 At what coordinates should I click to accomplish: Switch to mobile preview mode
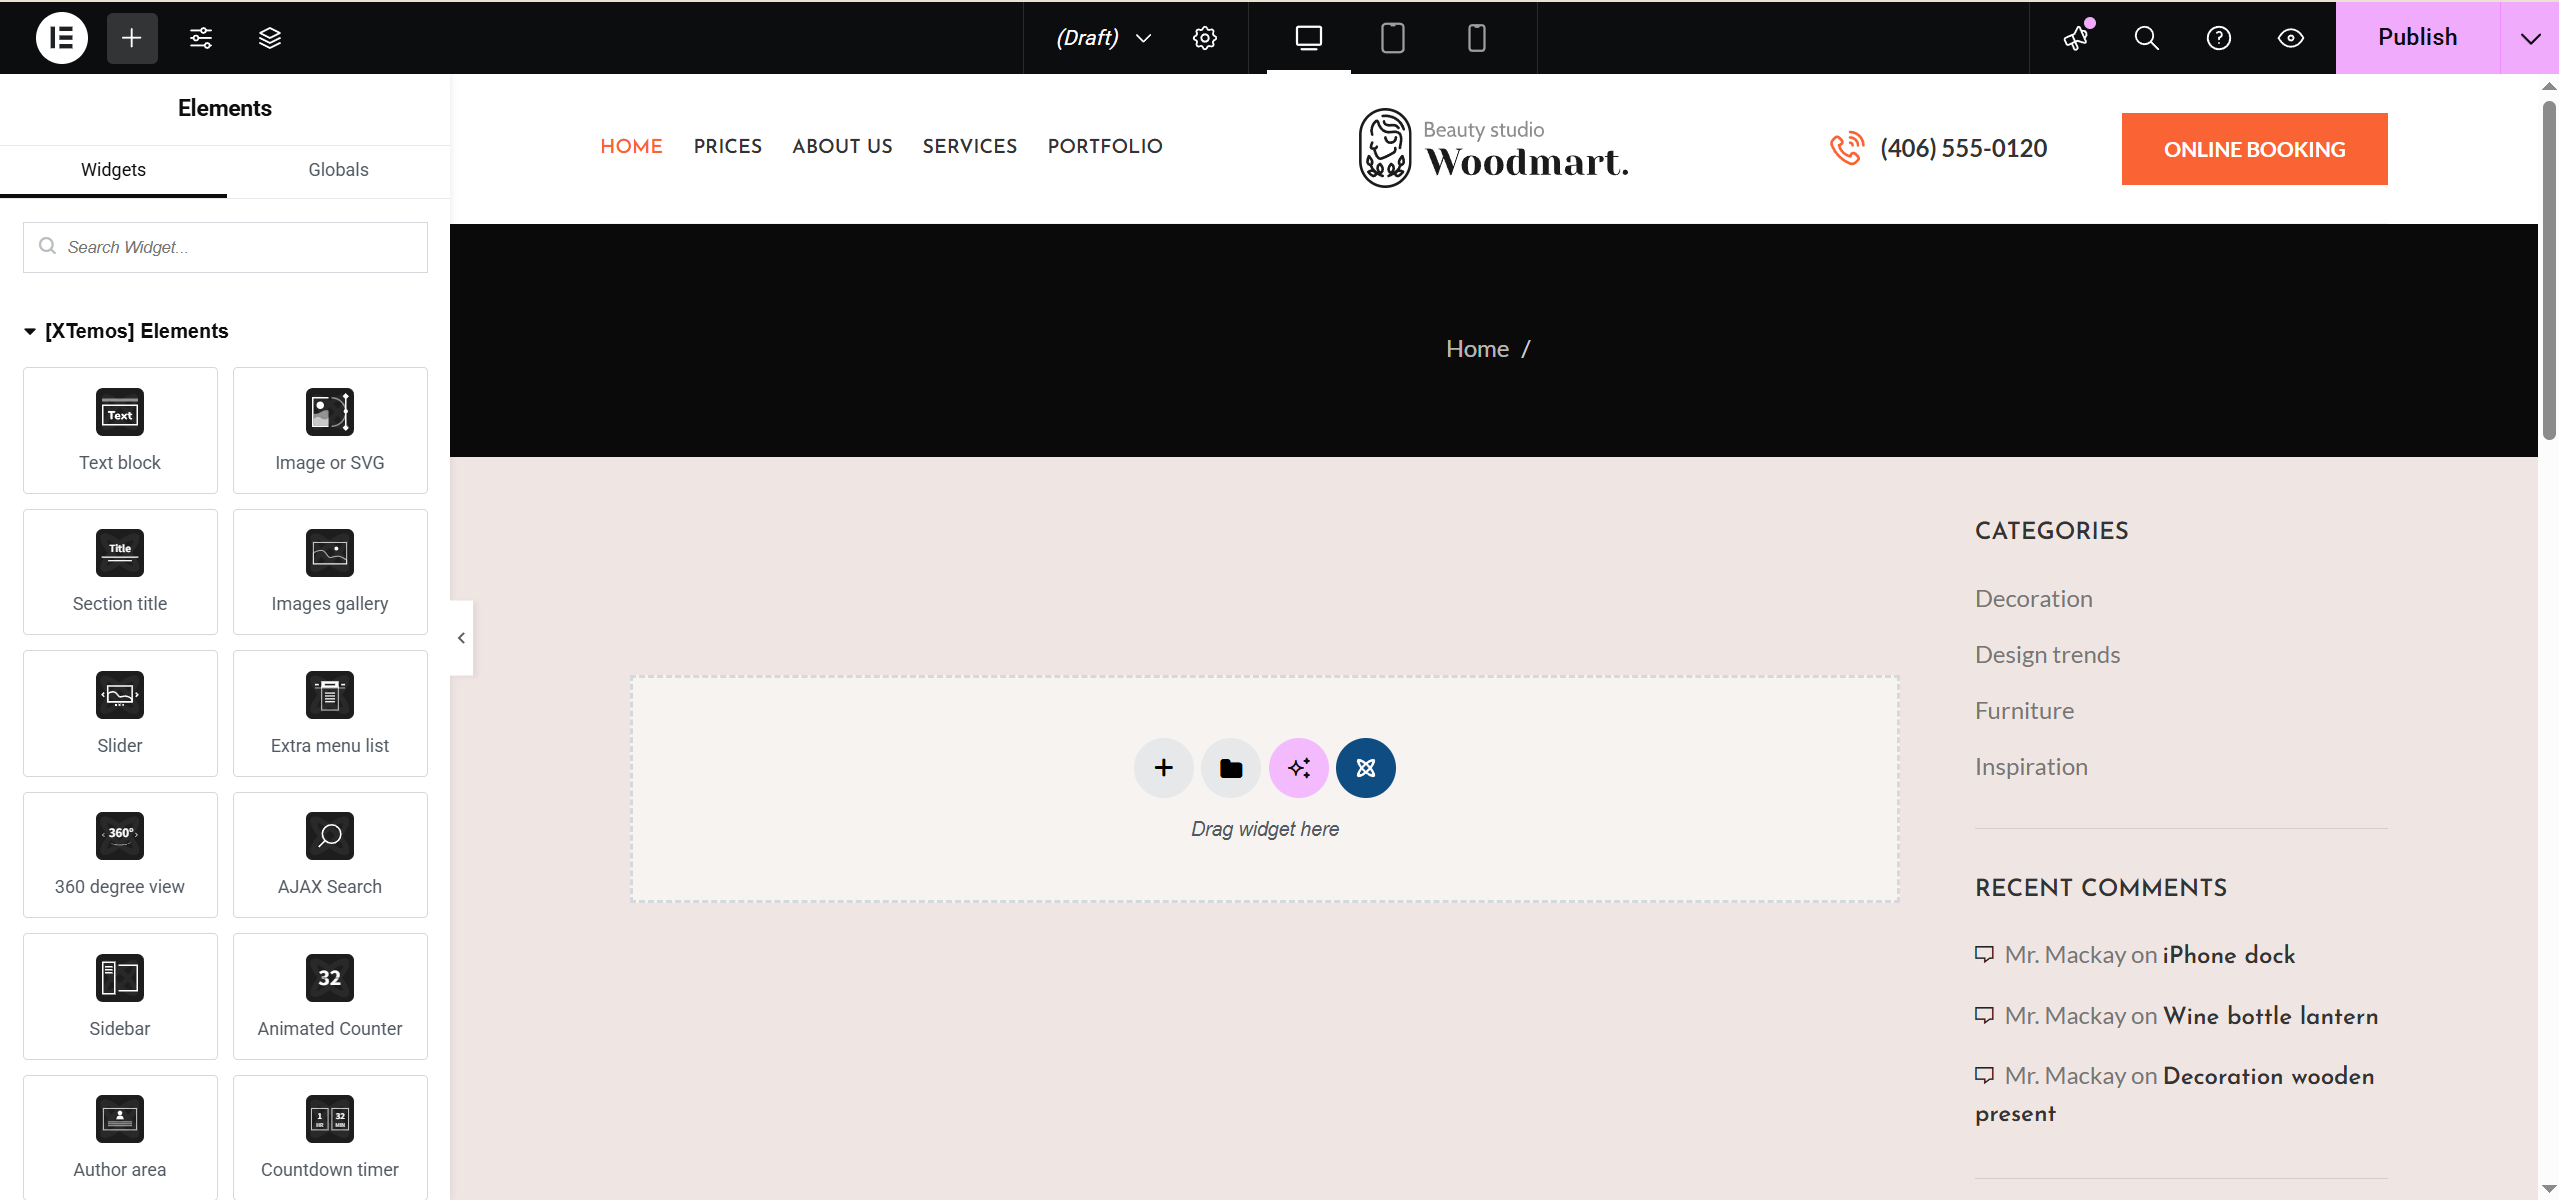point(1477,38)
